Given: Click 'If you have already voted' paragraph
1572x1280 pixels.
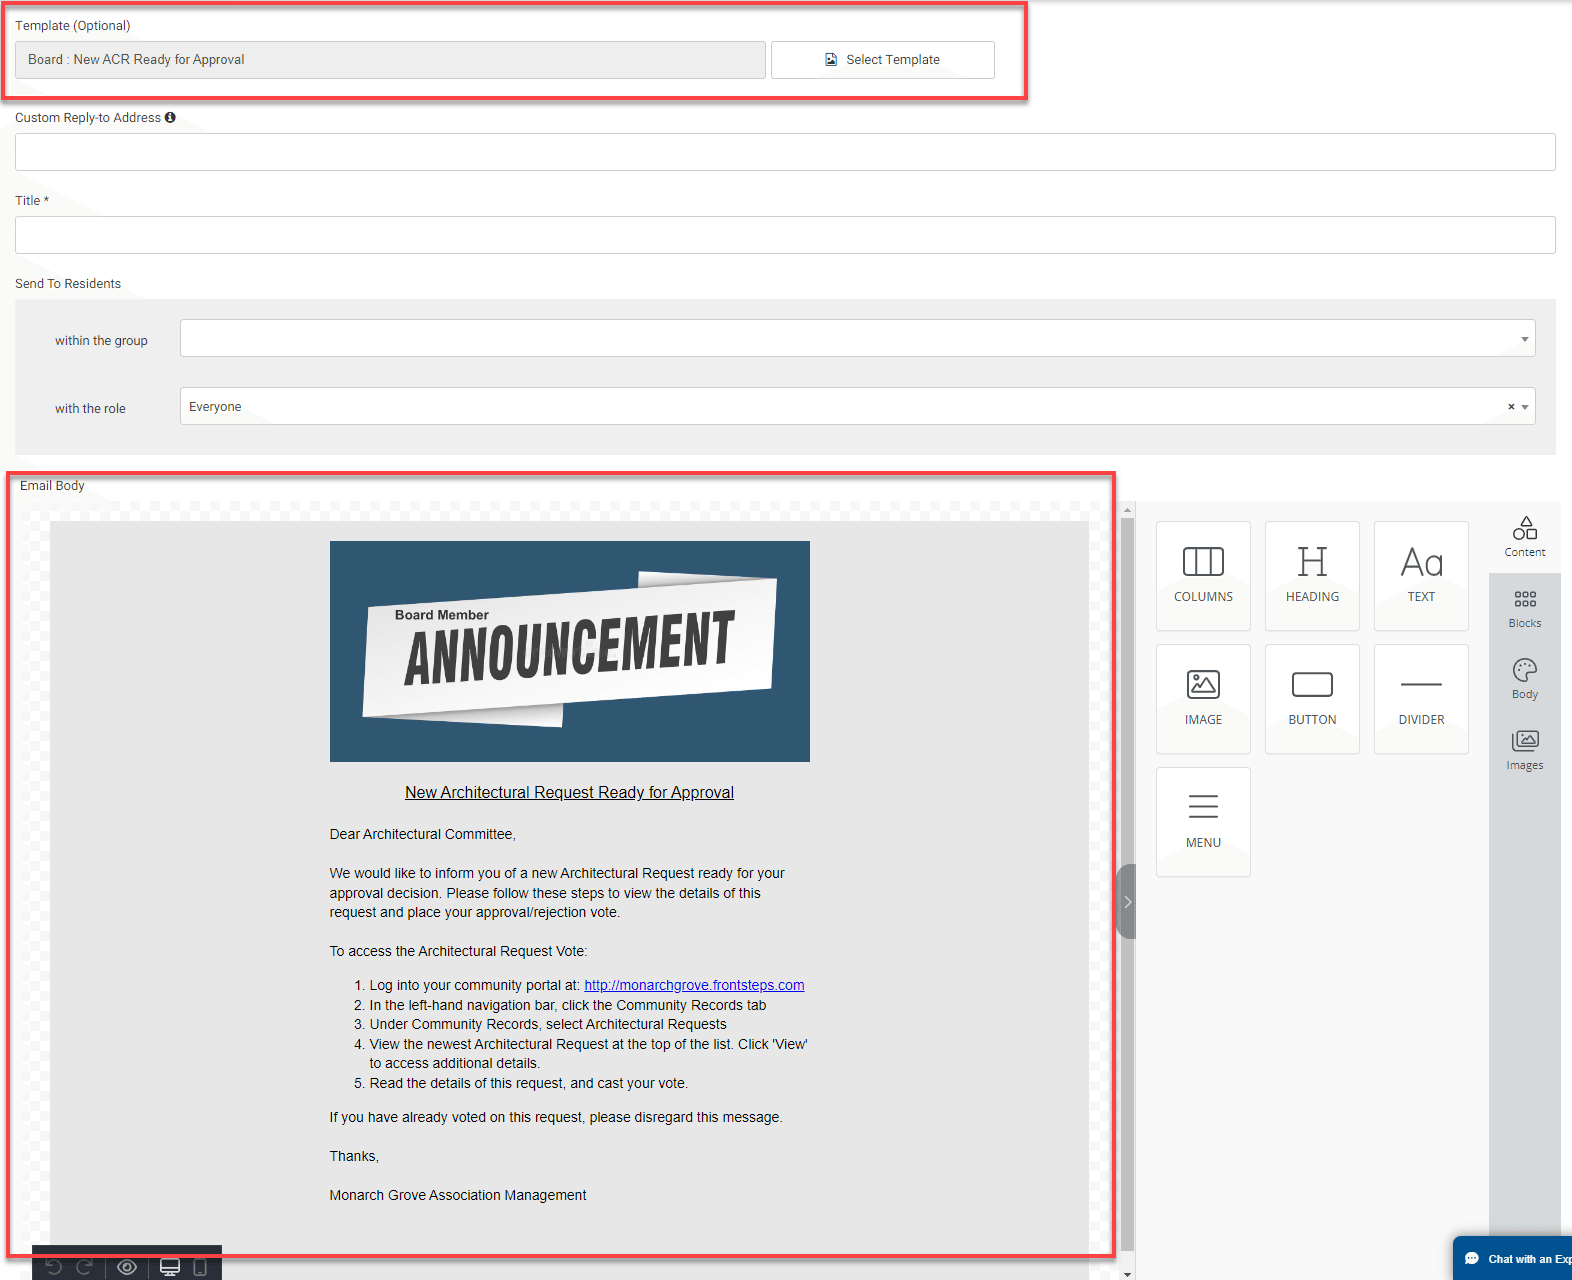Looking at the screenshot, I should (556, 1117).
